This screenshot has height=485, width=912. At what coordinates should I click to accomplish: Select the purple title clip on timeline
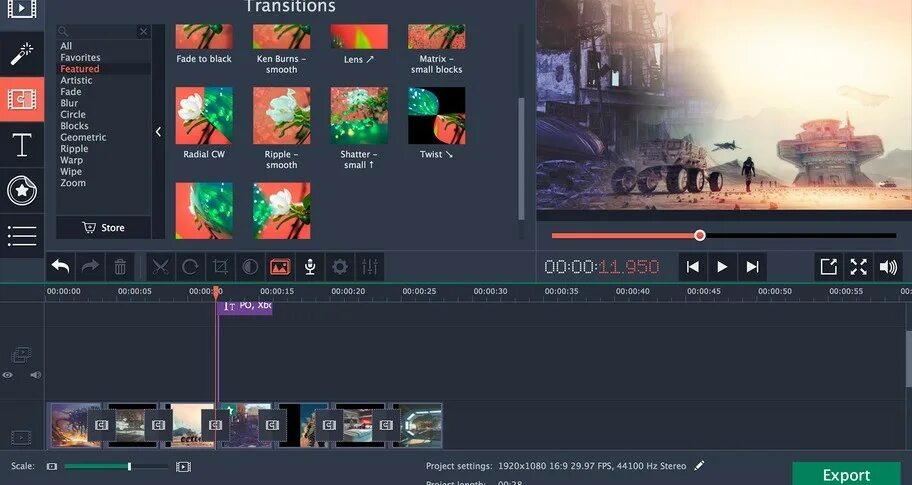(245, 306)
